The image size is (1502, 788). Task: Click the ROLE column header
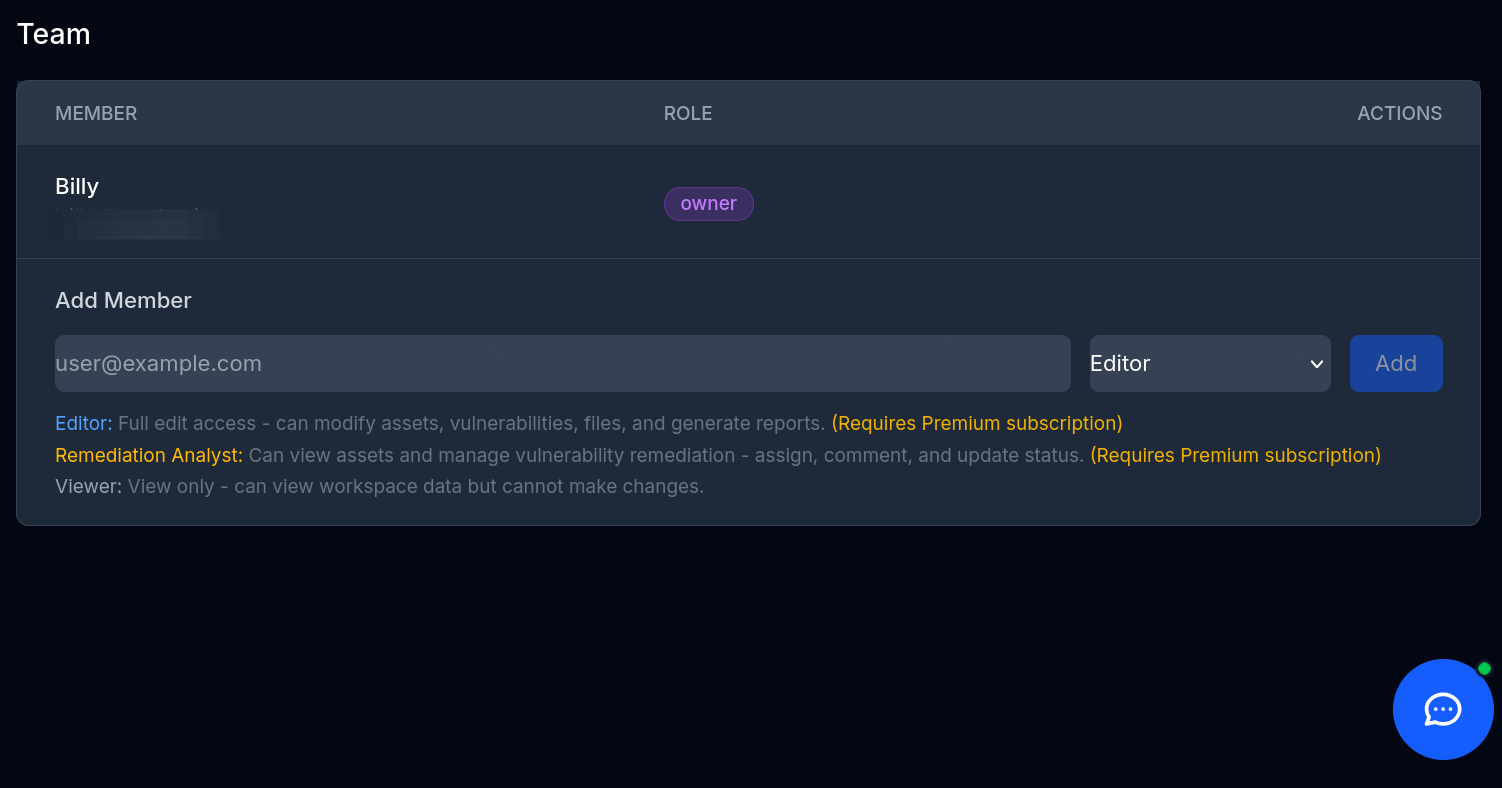[x=687, y=113]
